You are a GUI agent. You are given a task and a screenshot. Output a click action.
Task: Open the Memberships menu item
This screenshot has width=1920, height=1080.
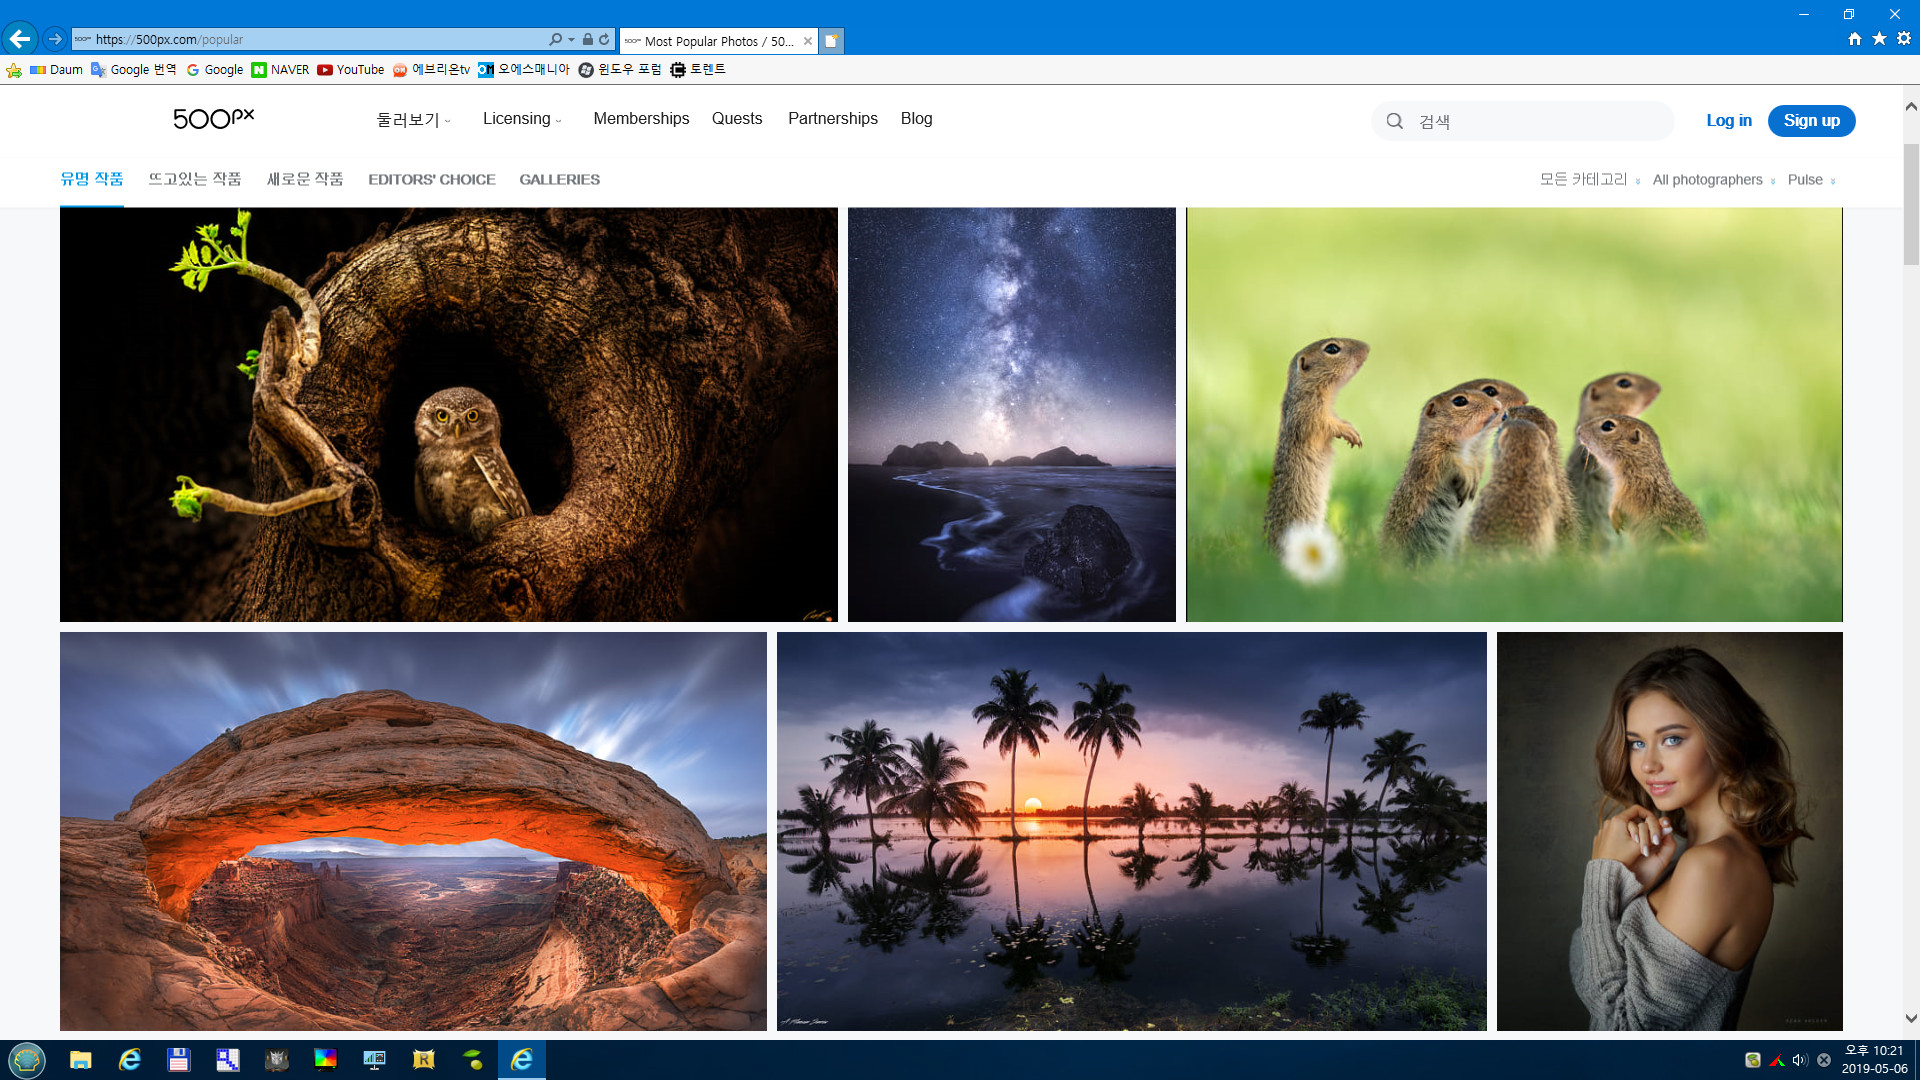641,119
